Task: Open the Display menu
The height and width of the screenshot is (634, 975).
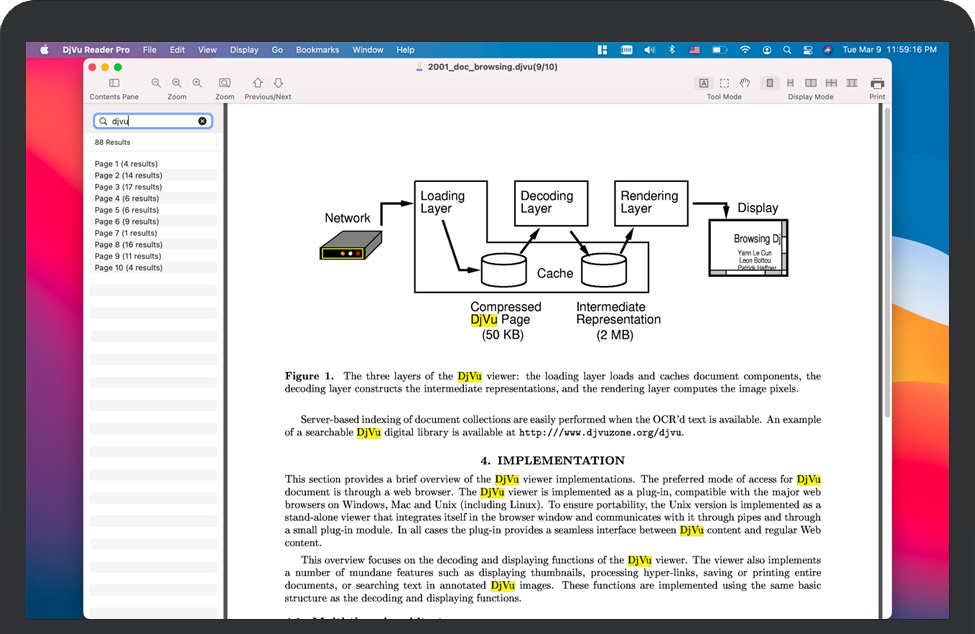Action: (244, 50)
